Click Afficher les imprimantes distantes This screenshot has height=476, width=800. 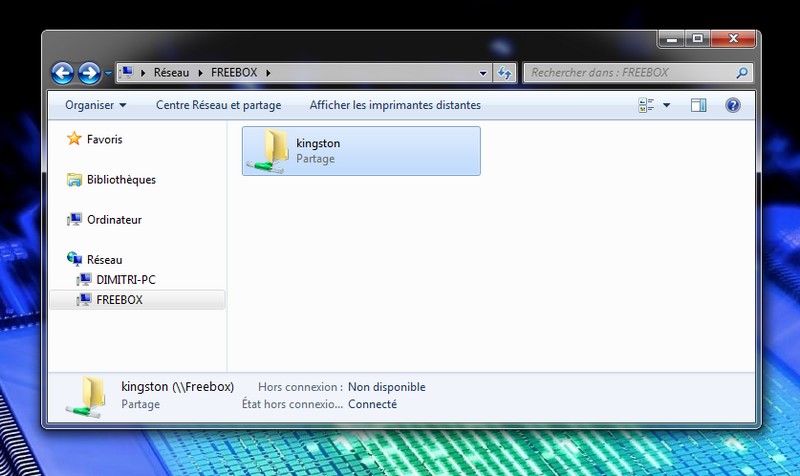click(395, 105)
